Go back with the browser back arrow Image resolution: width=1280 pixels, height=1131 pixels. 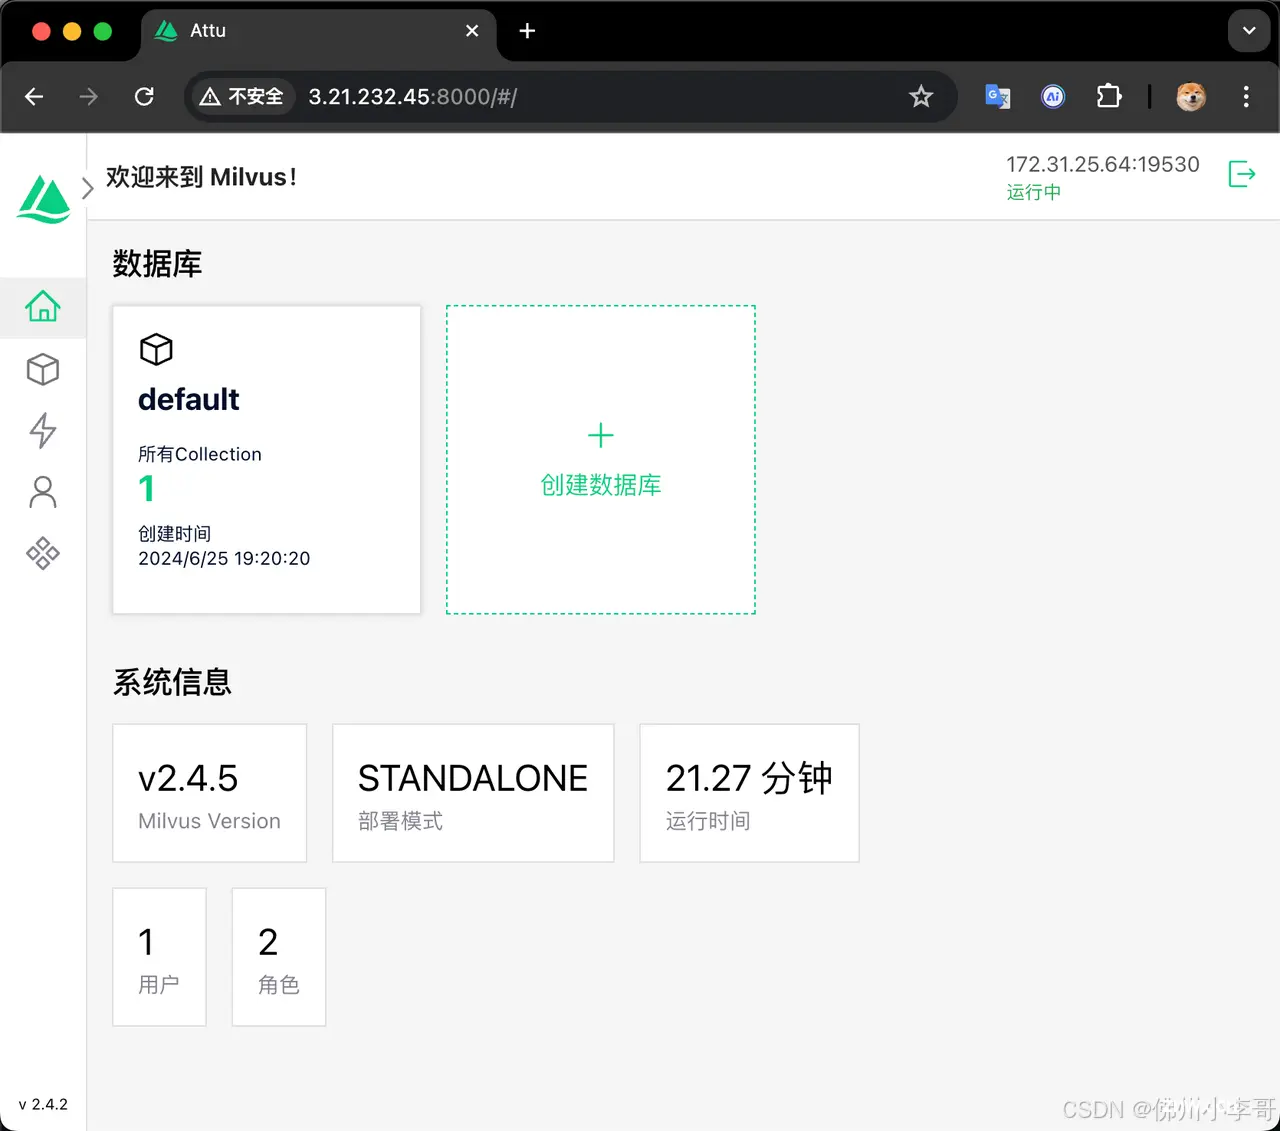34,96
